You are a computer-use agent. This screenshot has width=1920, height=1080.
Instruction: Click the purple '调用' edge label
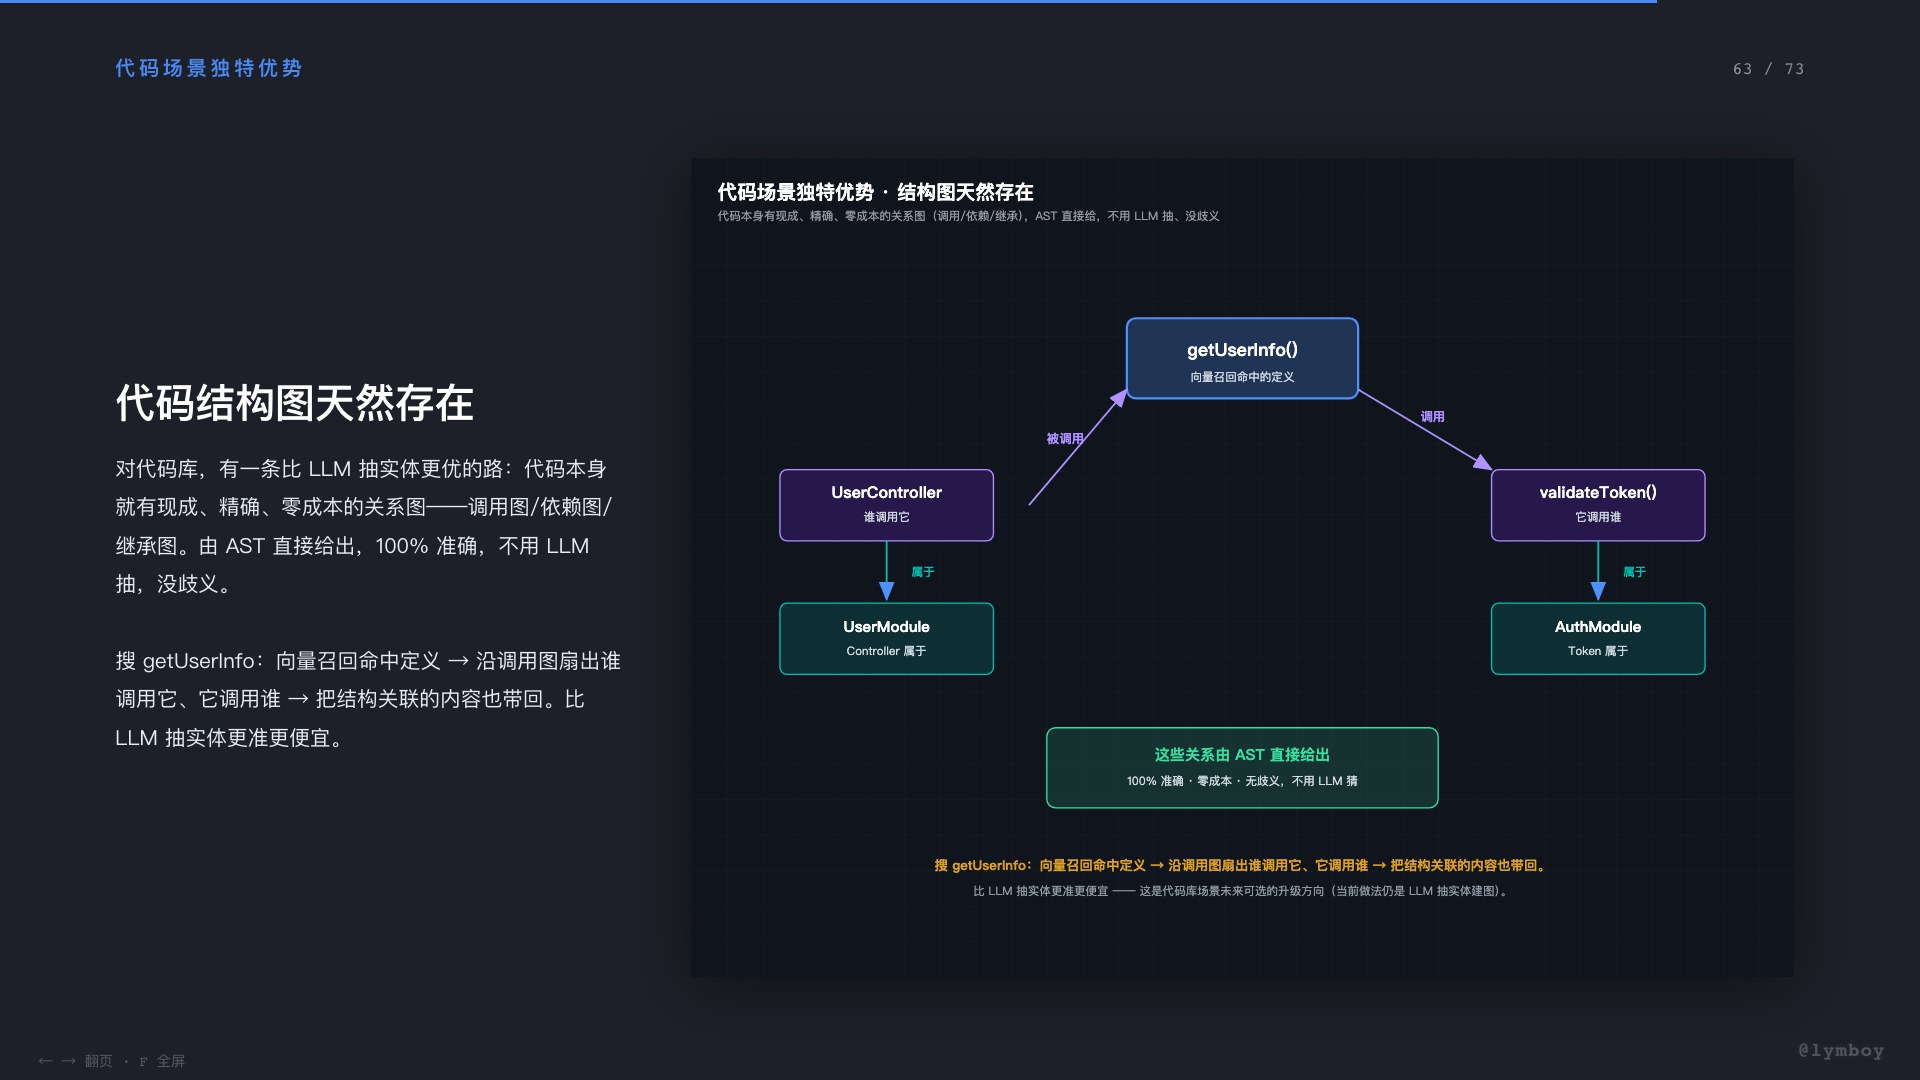[1432, 416]
